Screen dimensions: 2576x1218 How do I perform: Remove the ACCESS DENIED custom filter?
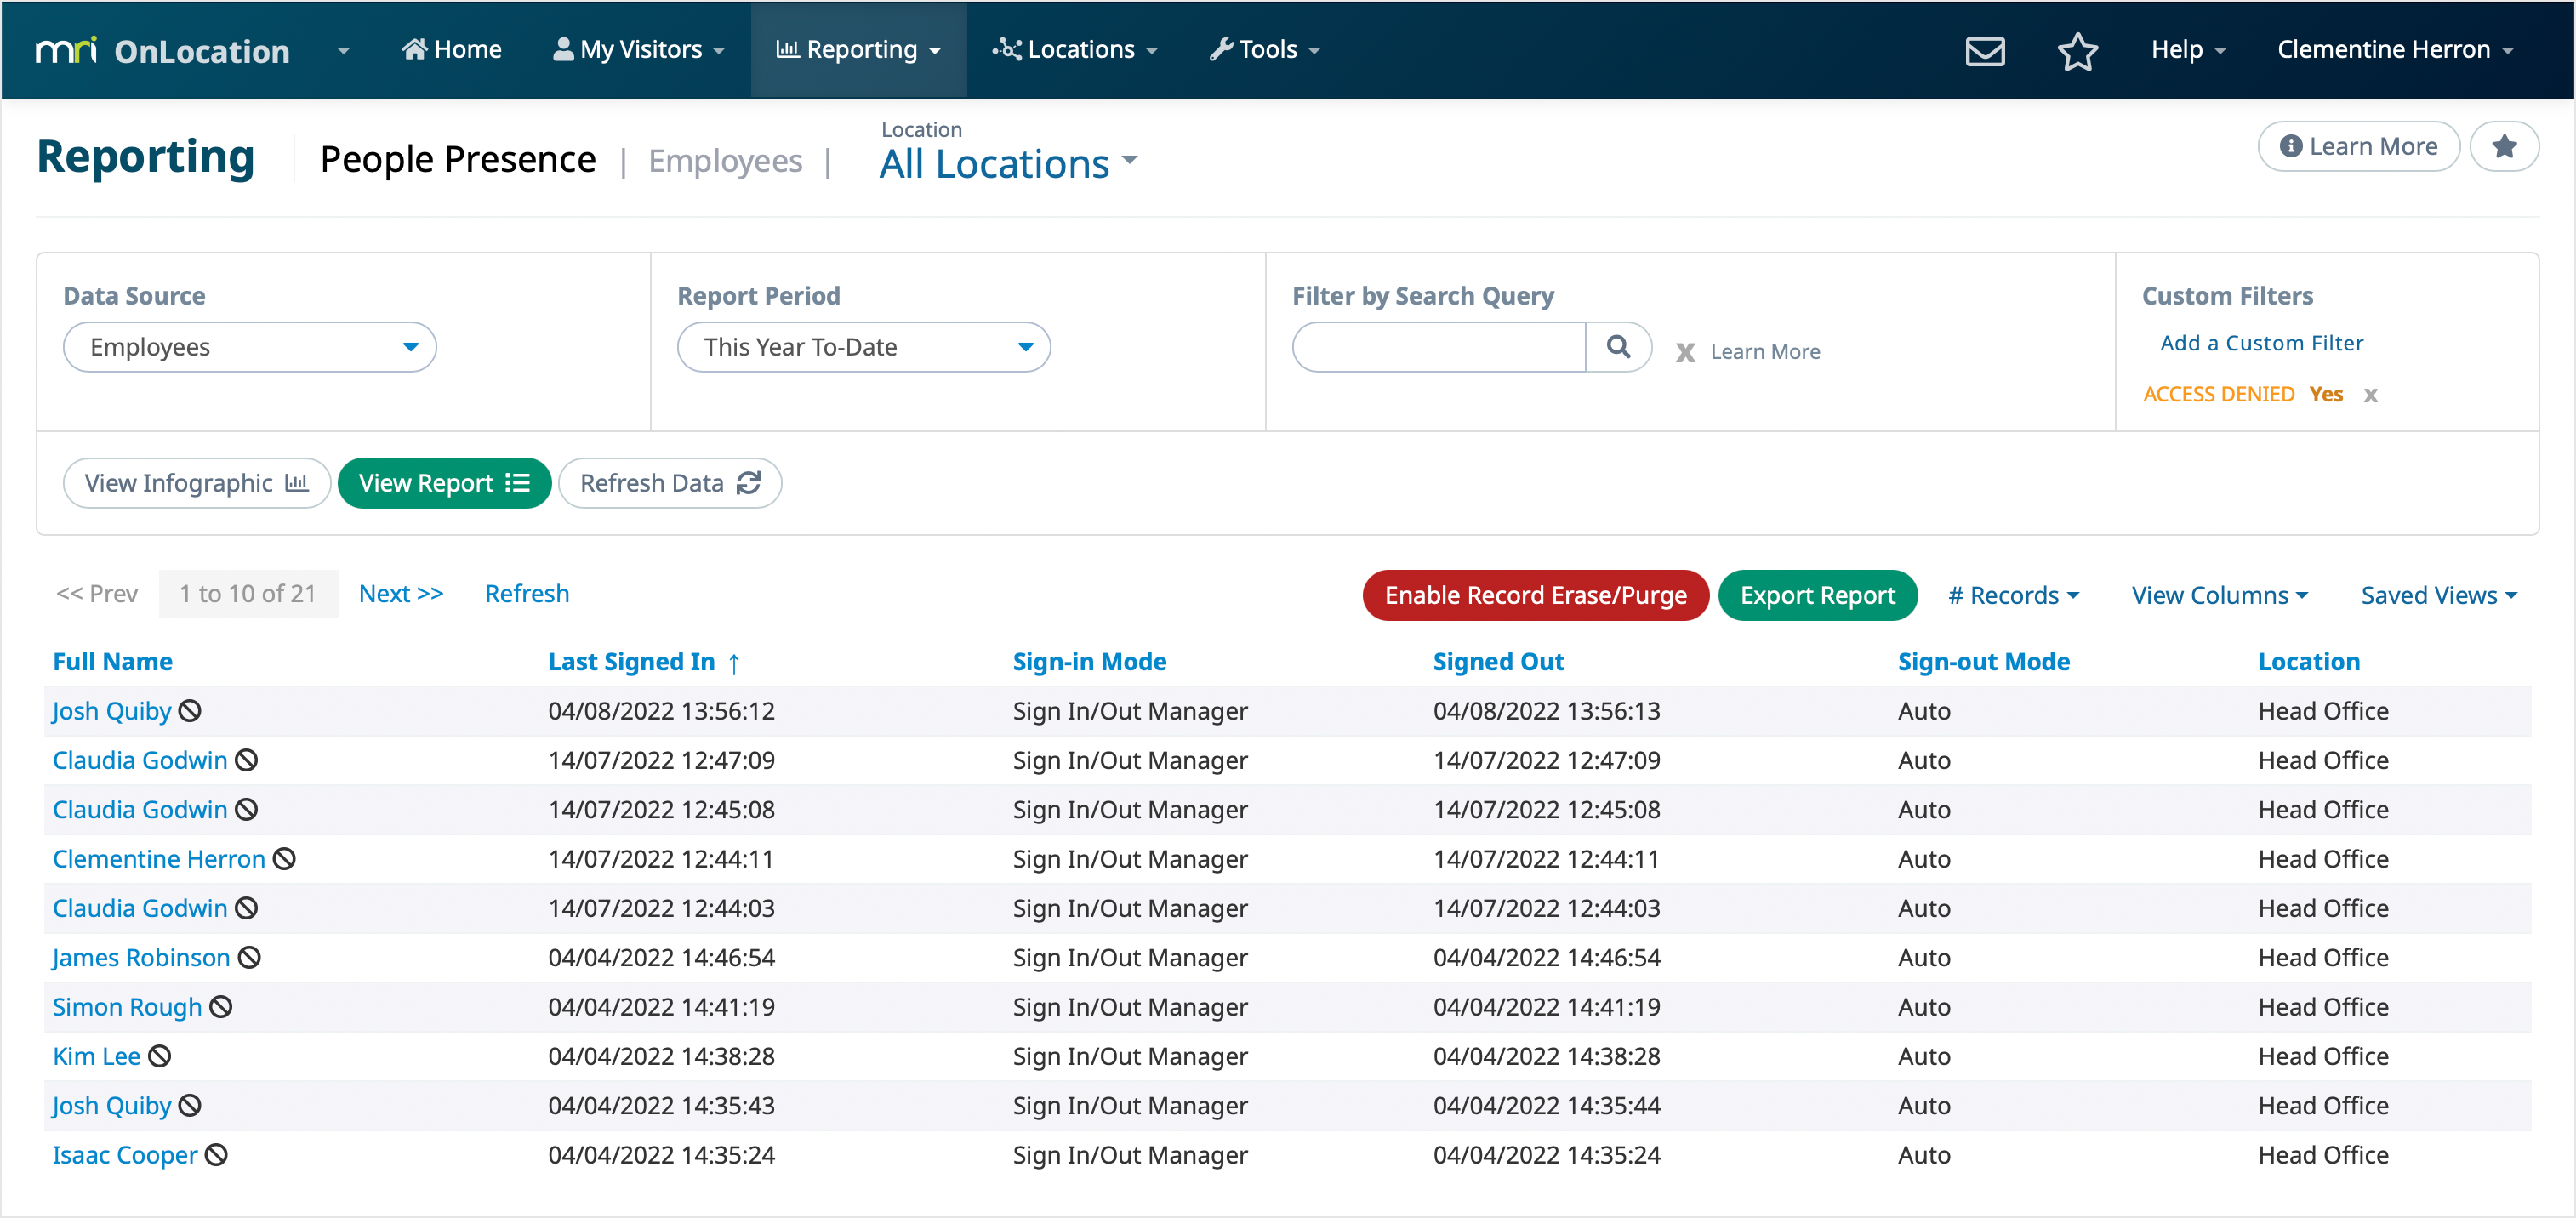click(2370, 395)
